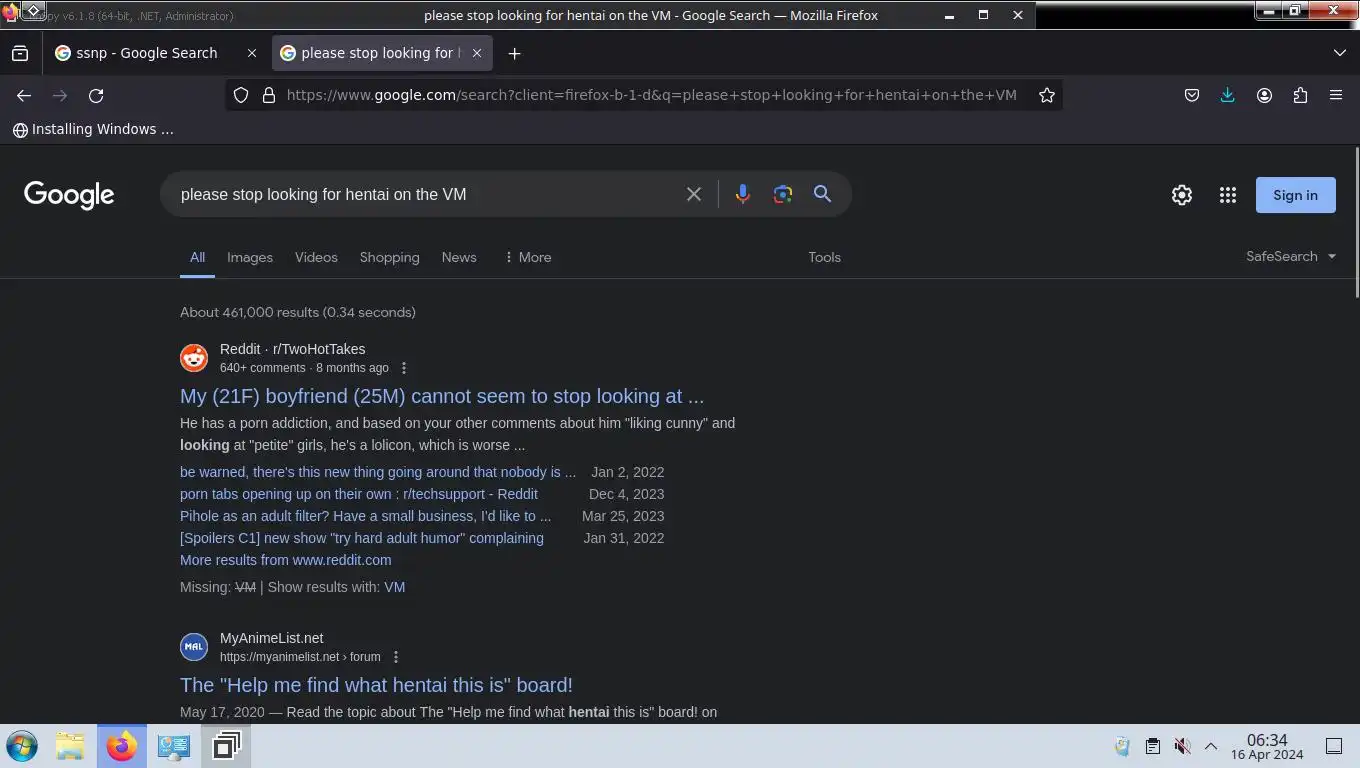Open MyAnimeList result three-dot options

396,657
